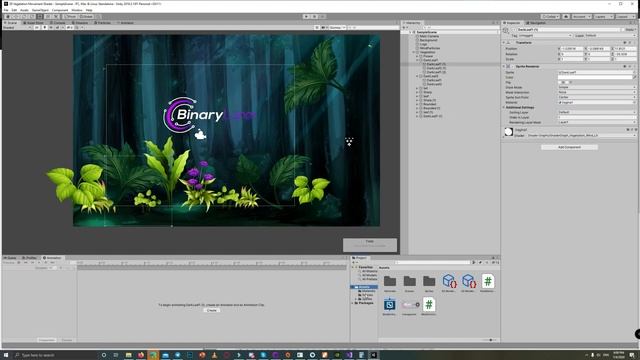Open the Gizmos dropdown in Scene view
The width and height of the screenshot is (640, 360).
point(338,27)
